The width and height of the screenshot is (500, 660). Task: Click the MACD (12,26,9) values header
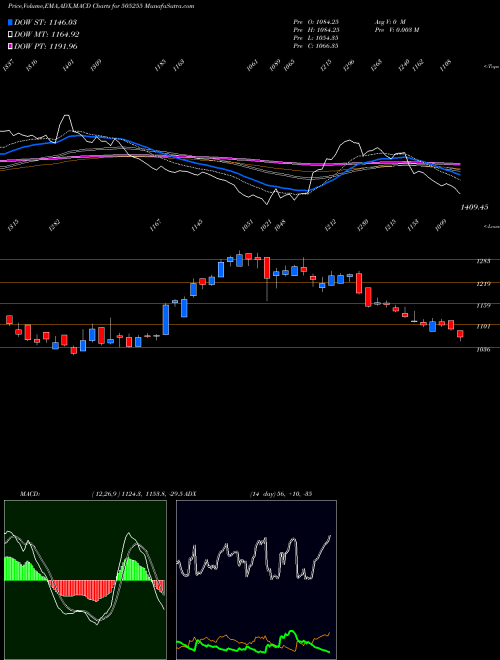coord(108,494)
